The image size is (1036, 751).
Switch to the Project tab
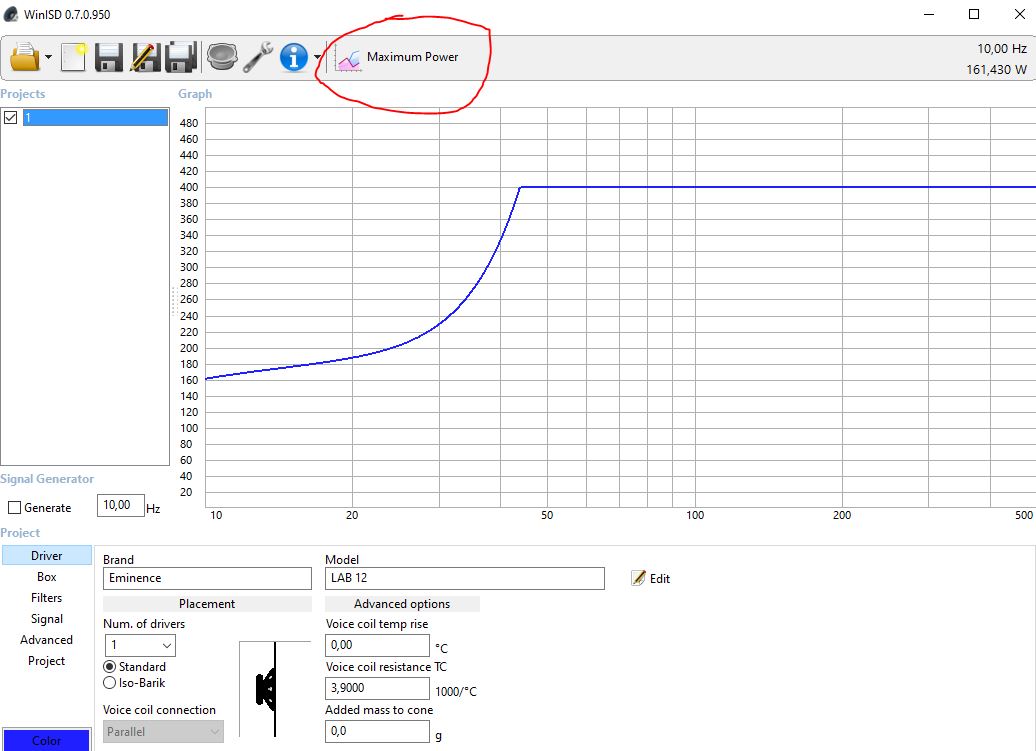coord(46,661)
